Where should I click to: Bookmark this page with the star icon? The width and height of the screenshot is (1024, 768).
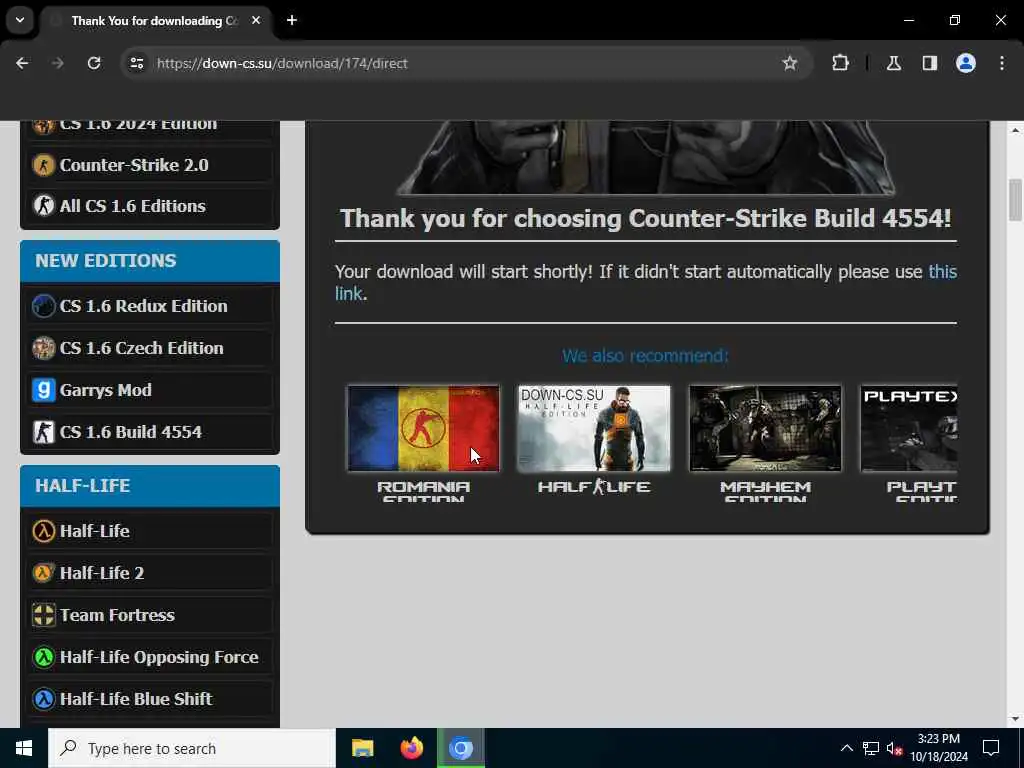[790, 63]
